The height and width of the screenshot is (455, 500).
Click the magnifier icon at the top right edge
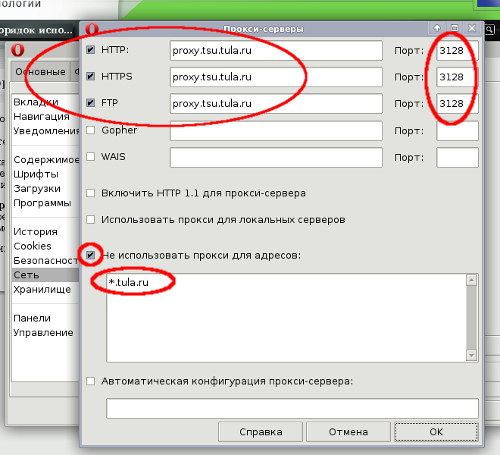[489, 30]
